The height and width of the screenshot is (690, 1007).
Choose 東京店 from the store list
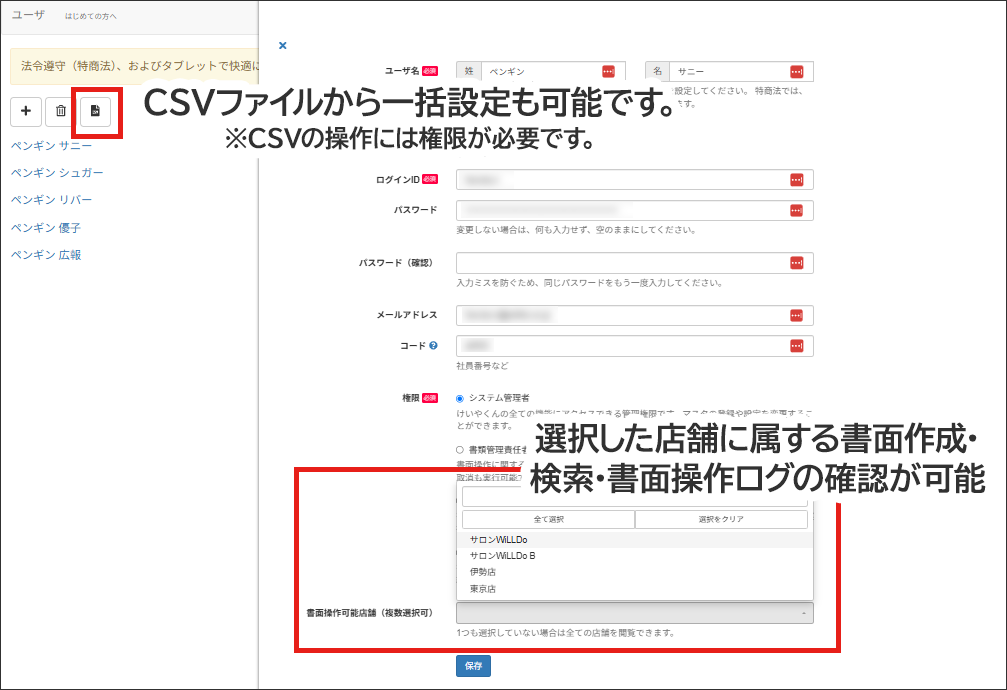click(484, 589)
